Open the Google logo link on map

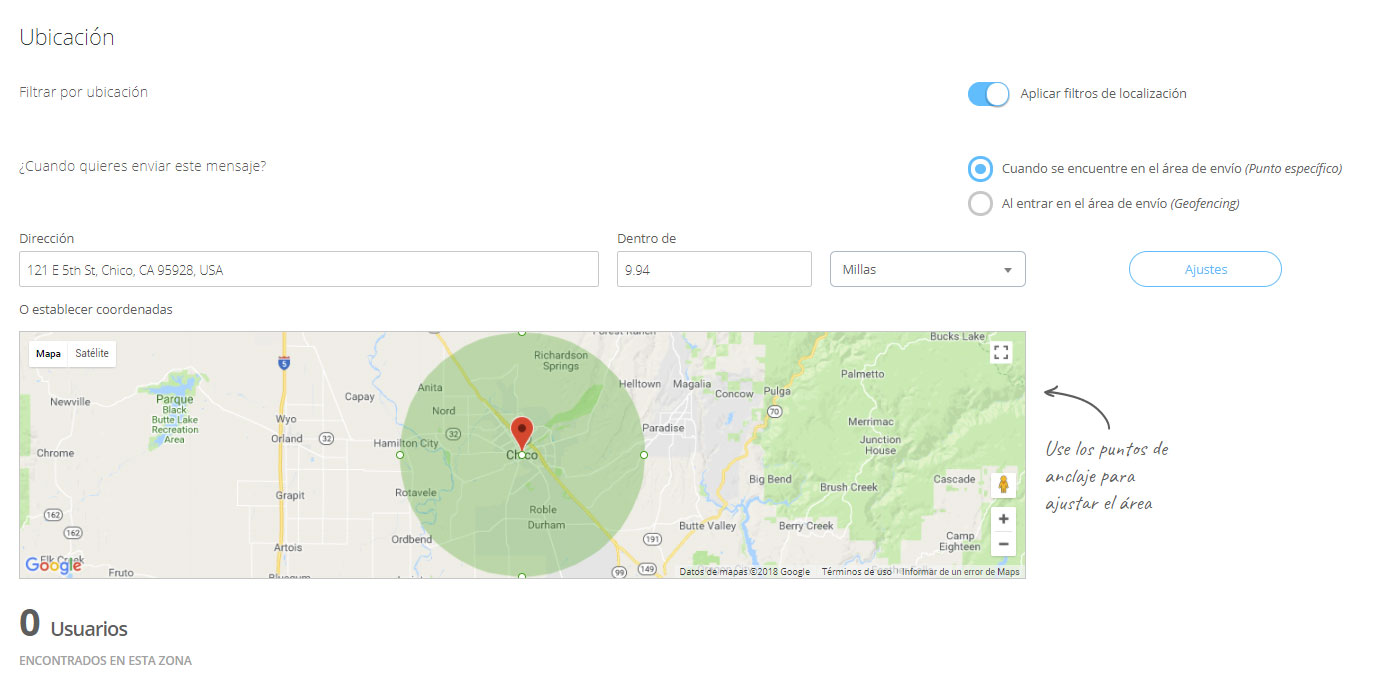[53, 565]
